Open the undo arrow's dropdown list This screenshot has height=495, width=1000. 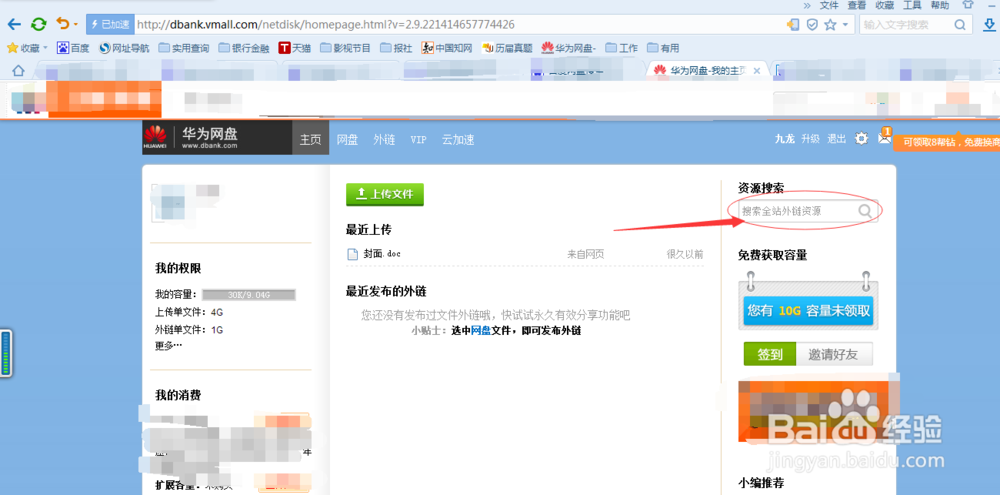(x=76, y=25)
